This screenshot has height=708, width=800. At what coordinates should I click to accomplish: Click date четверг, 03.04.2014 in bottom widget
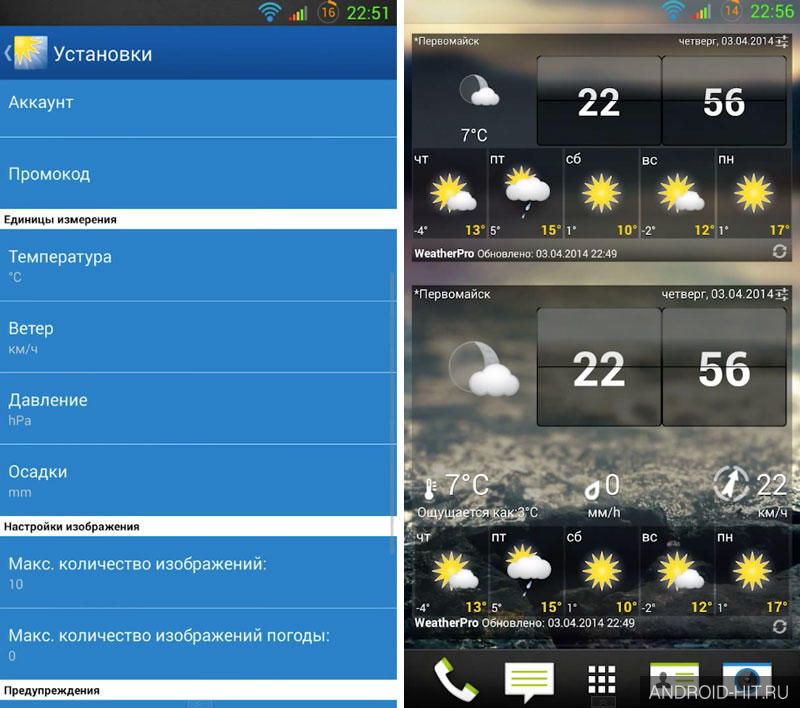(x=717, y=294)
